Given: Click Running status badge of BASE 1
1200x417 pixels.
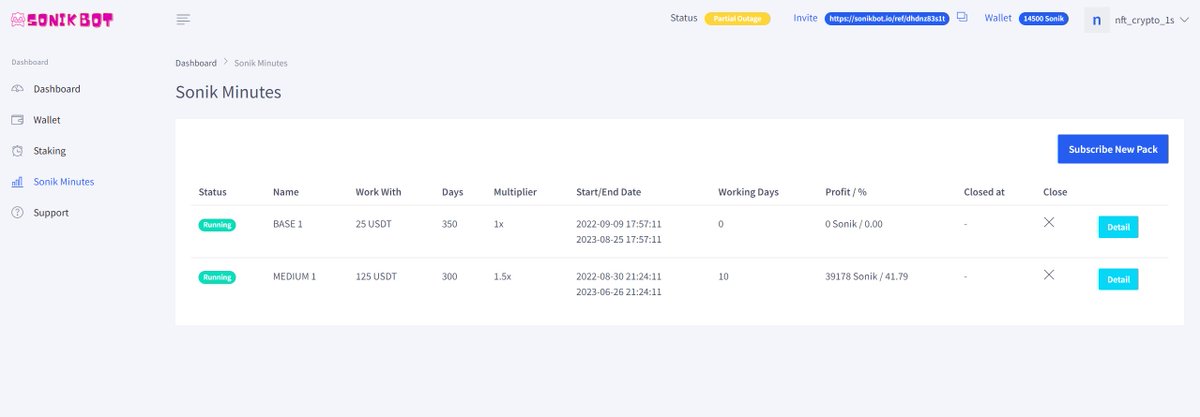Looking at the screenshot, I should click(217, 225).
